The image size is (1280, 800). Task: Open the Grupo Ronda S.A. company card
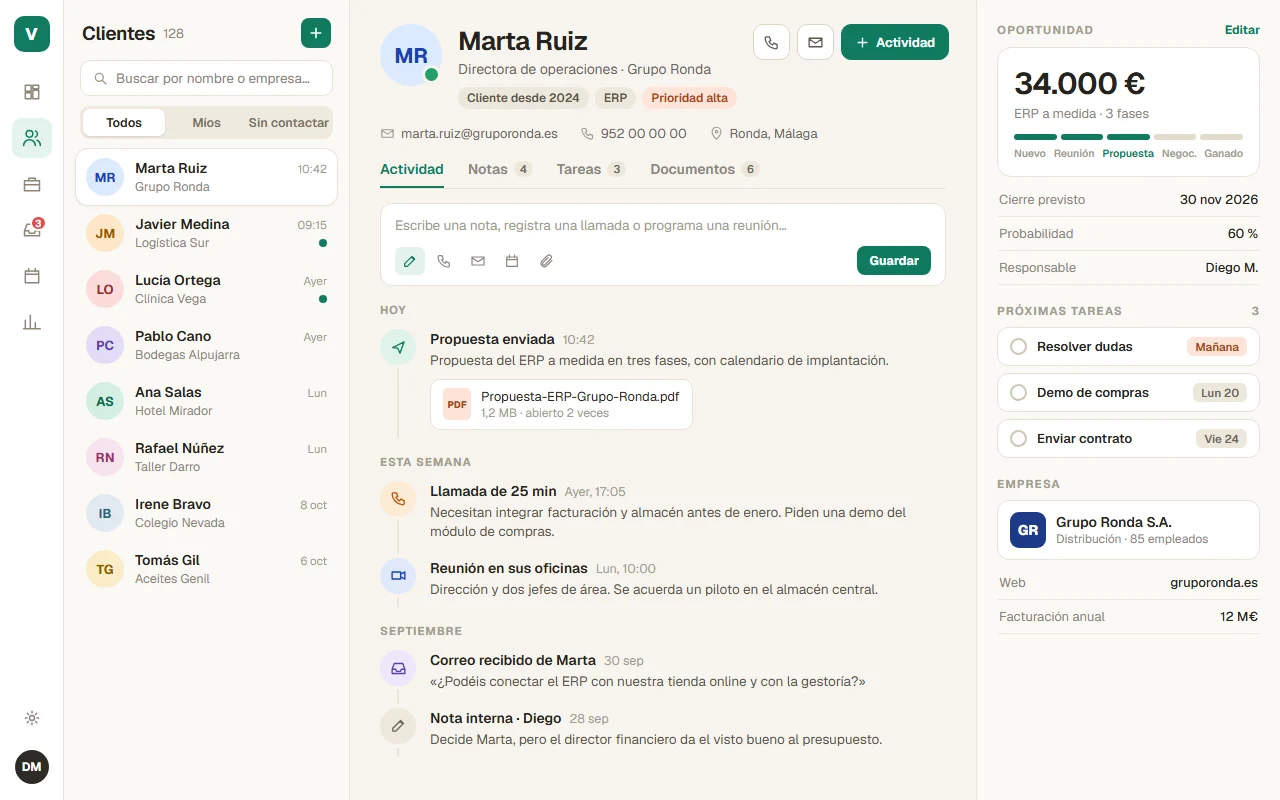(1128, 530)
